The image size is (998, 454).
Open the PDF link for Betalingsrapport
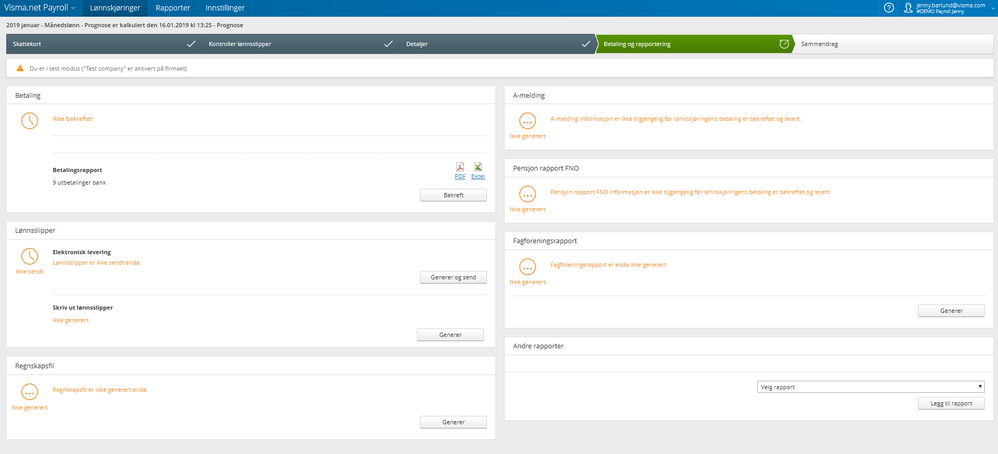[460, 176]
